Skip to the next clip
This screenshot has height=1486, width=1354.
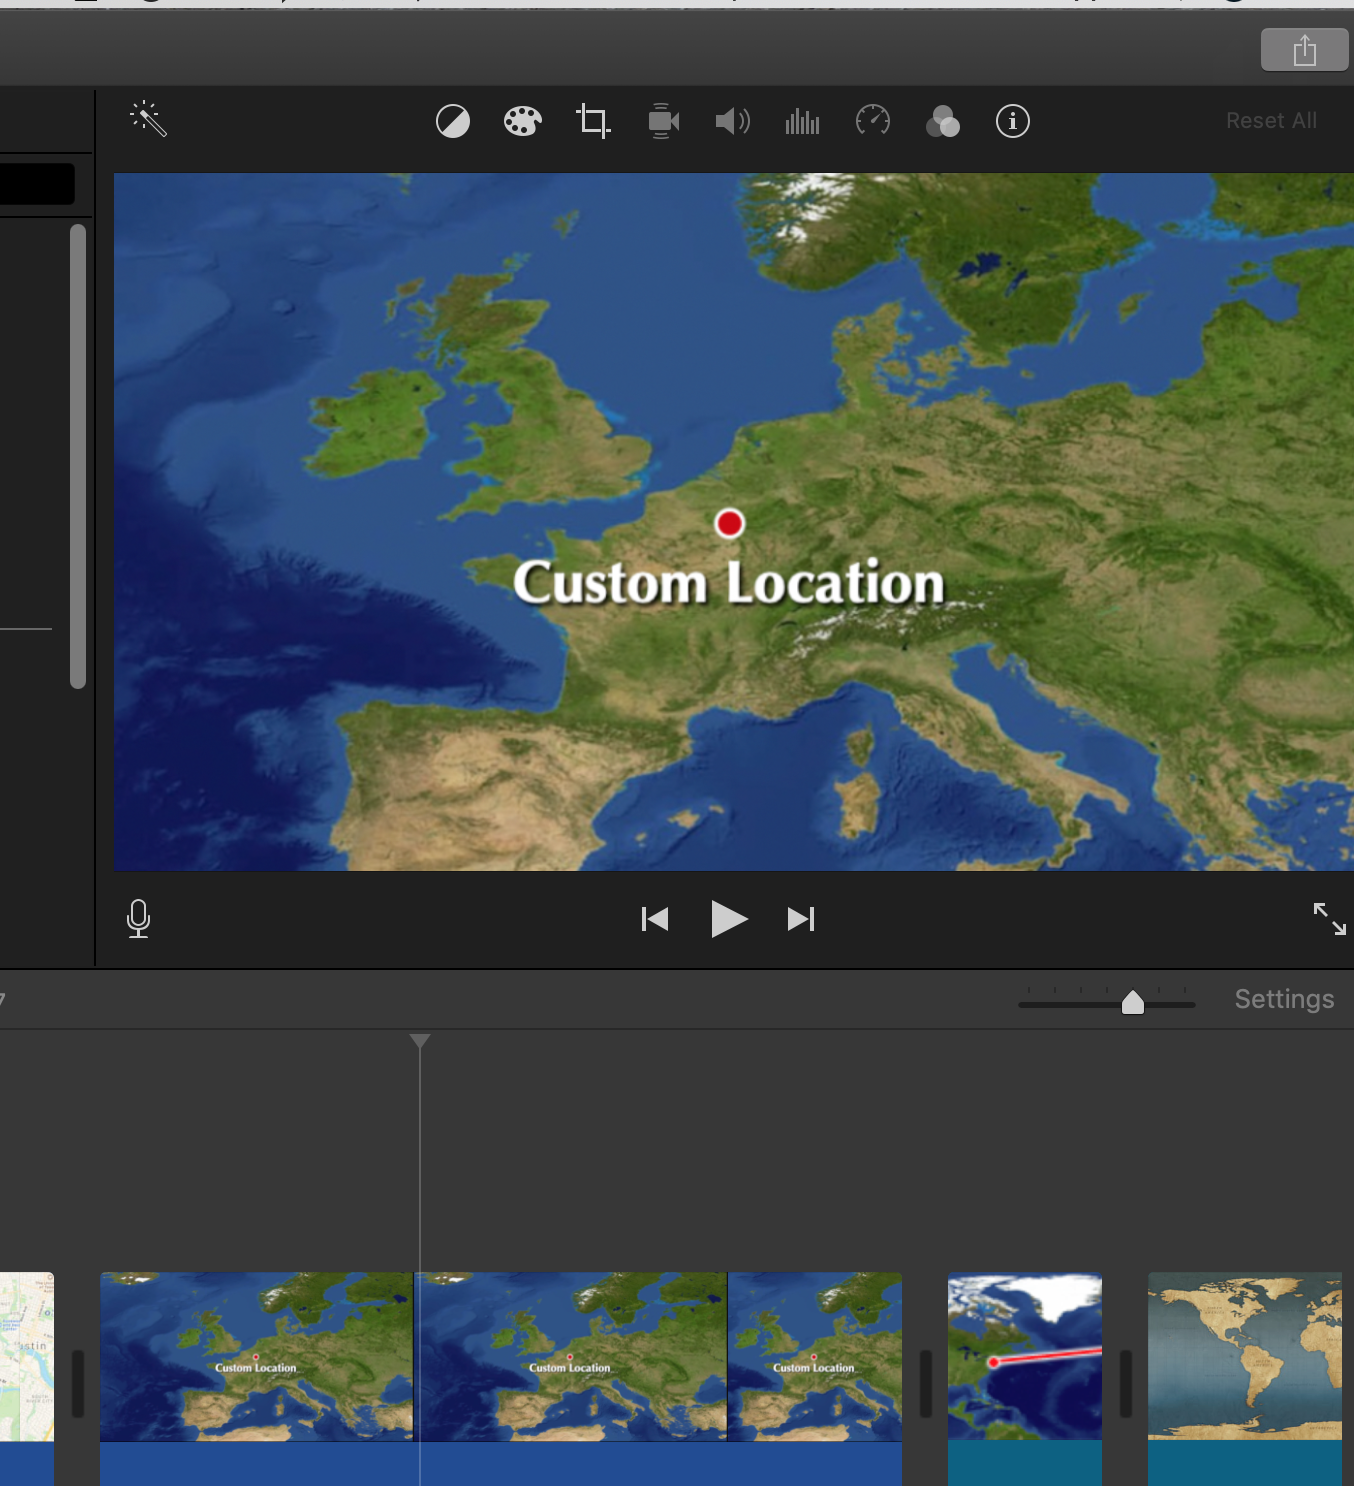[x=801, y=919]
